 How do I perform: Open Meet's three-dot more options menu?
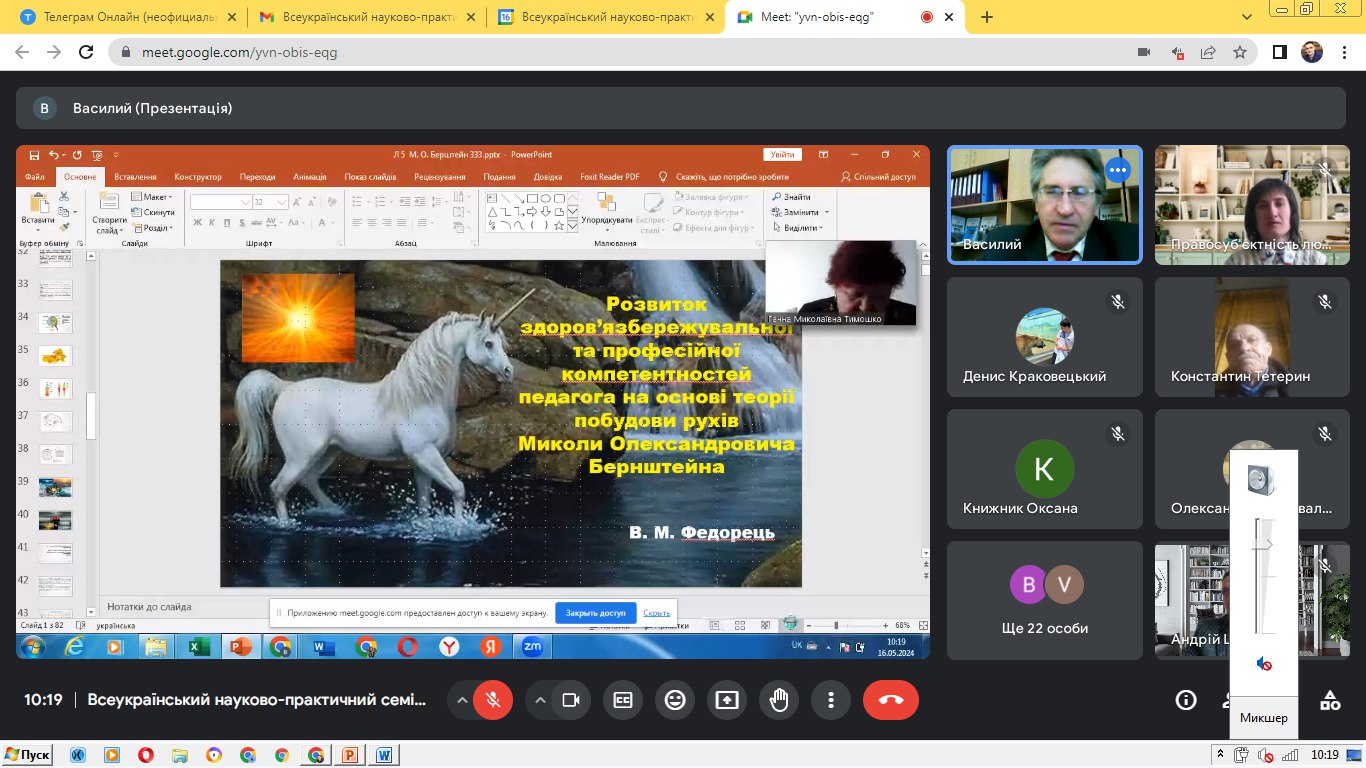click(x=830, y=700)
